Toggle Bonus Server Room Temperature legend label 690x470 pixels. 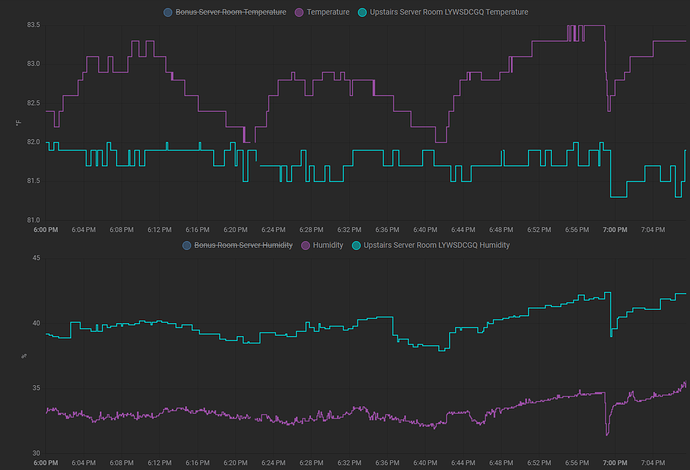[x=231, y=12]
